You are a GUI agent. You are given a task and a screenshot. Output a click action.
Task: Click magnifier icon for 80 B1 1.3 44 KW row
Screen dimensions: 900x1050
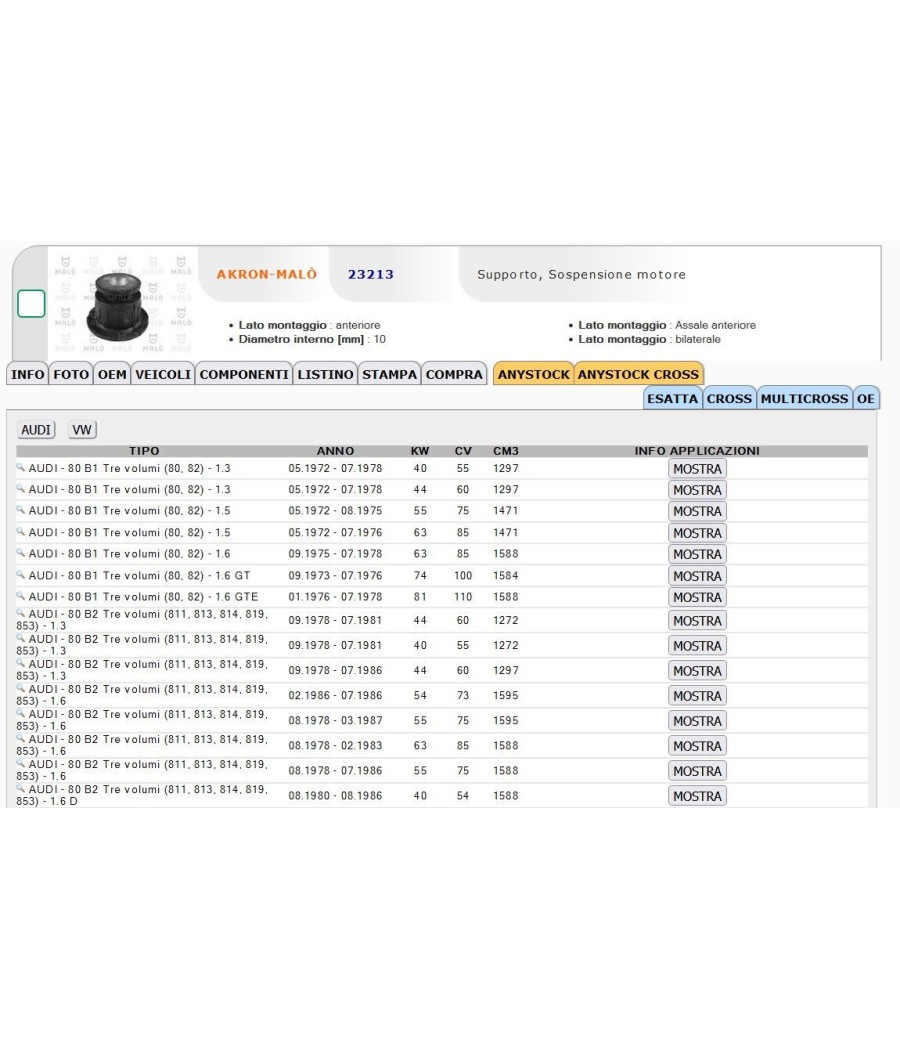click(x=21, y=488)
